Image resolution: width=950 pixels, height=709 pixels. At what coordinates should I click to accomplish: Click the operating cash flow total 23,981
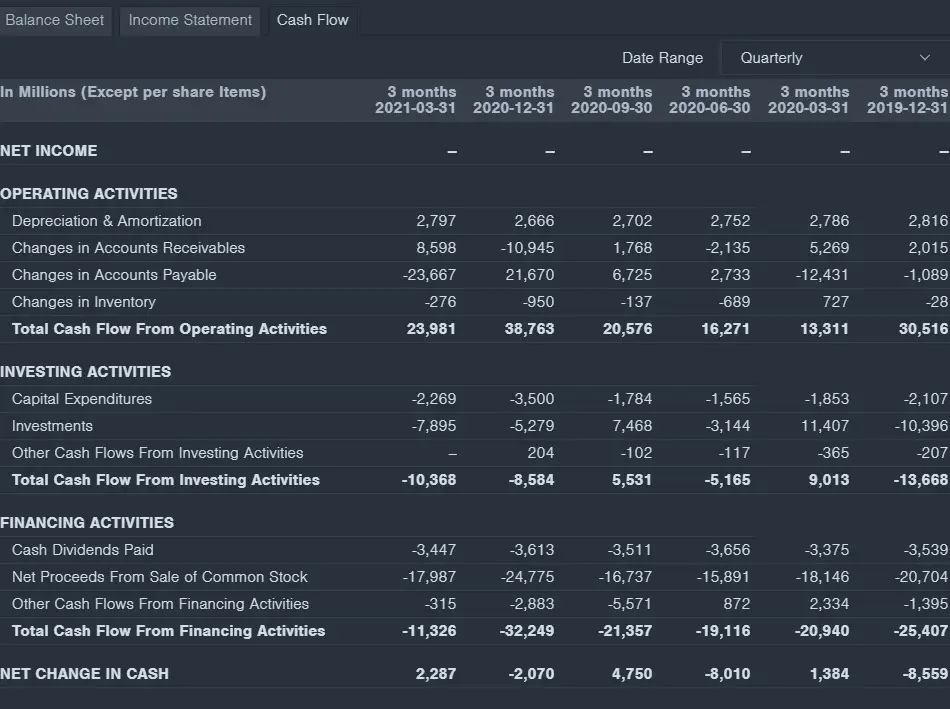pyautogui.click(x=431, y=329)
